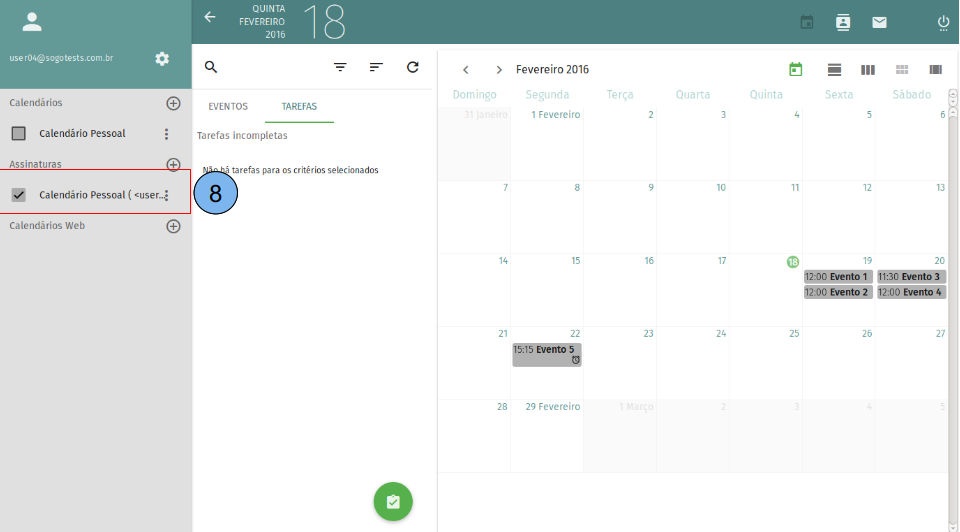Add a new calendar under Calendários
960x532 pixels.
tap(173, 103)
